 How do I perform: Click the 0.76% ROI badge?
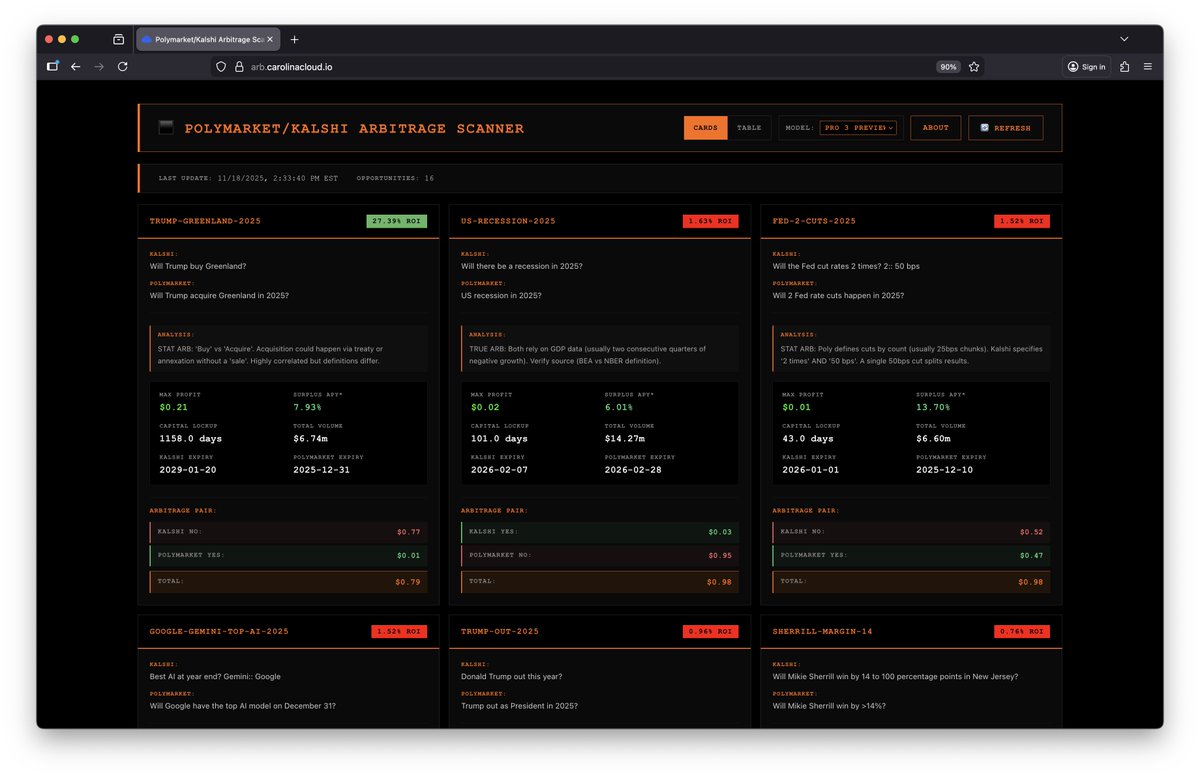pos(1022,632)
